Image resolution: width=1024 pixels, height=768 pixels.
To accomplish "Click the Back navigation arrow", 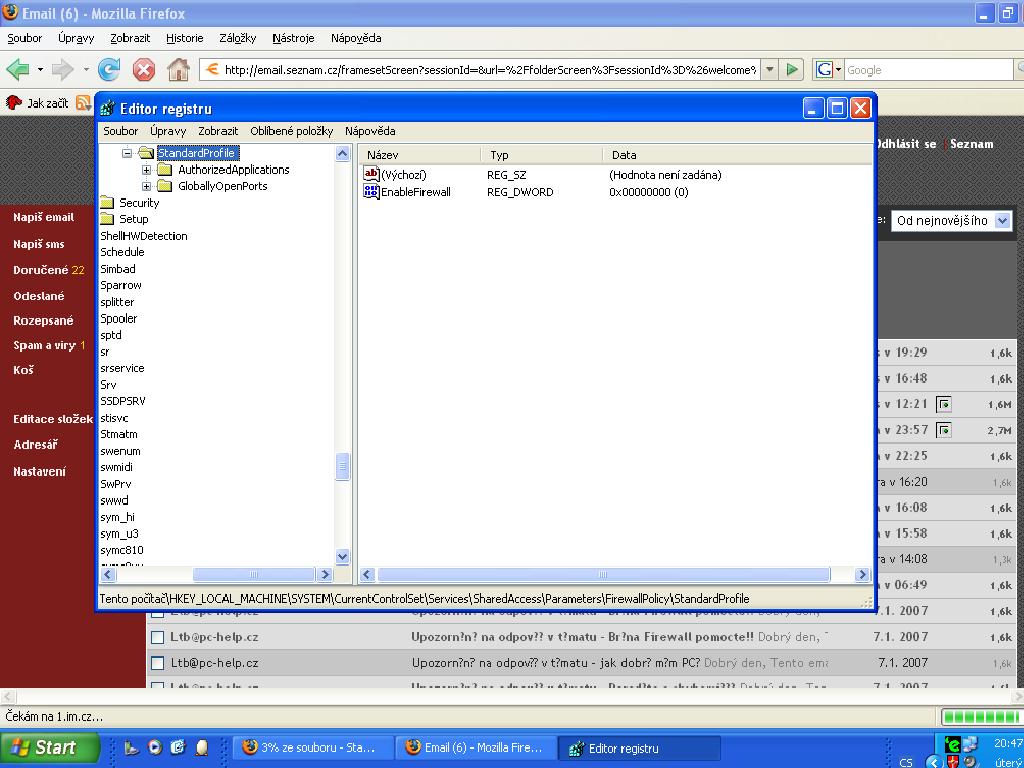I will (17, 69).
